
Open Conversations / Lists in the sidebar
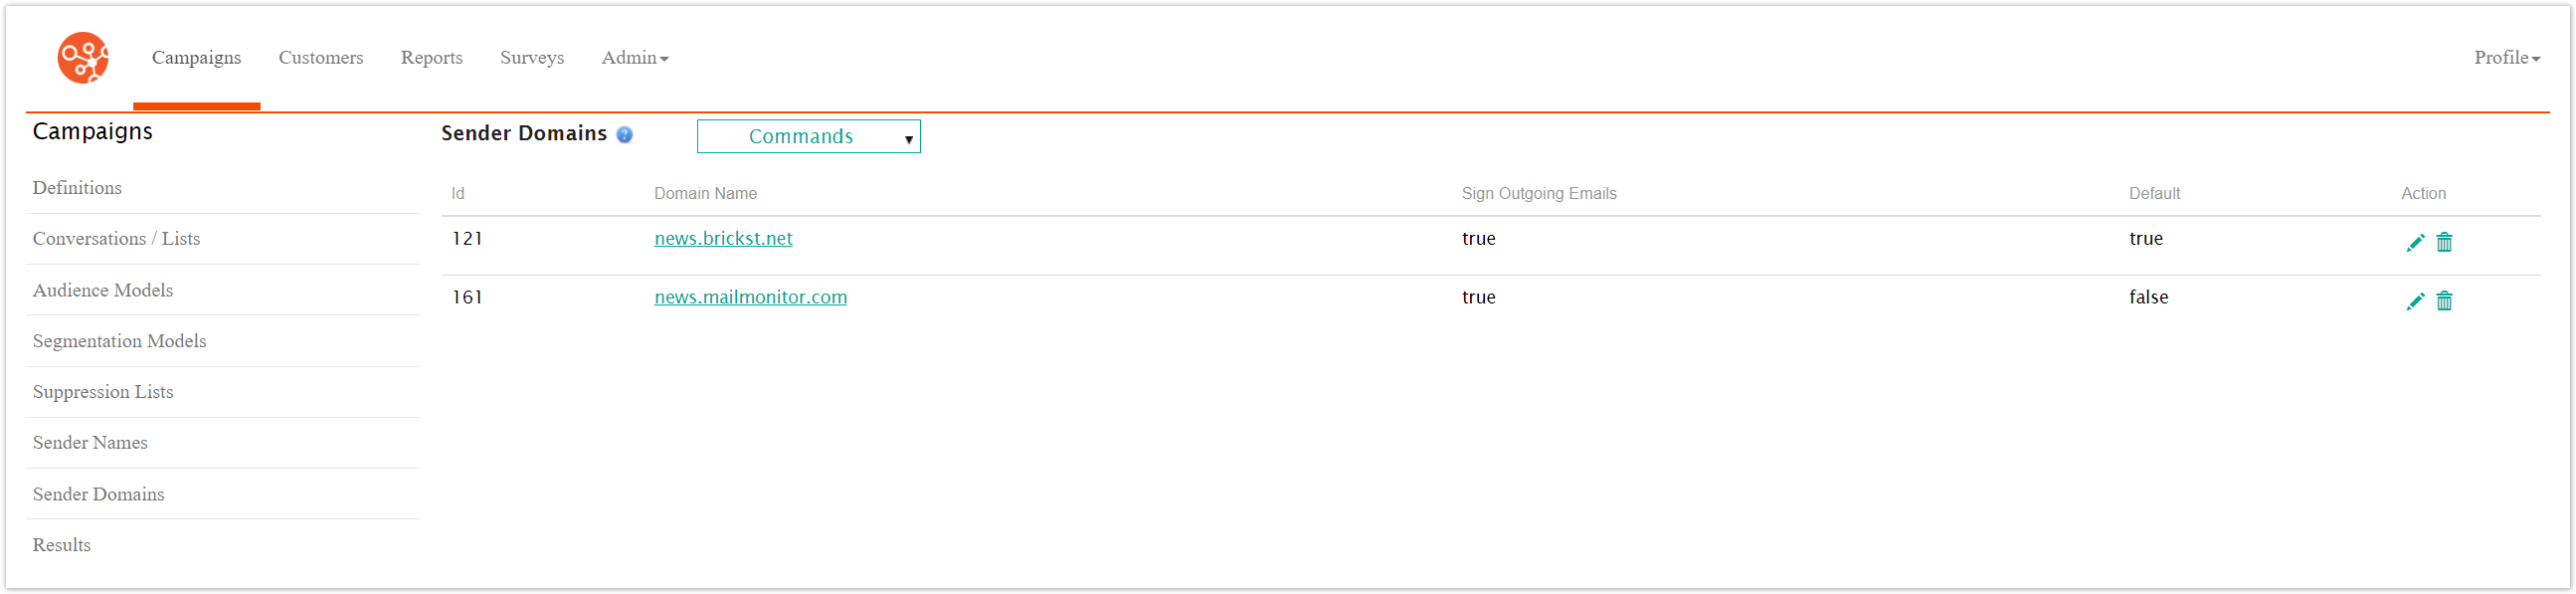point(116,239)
